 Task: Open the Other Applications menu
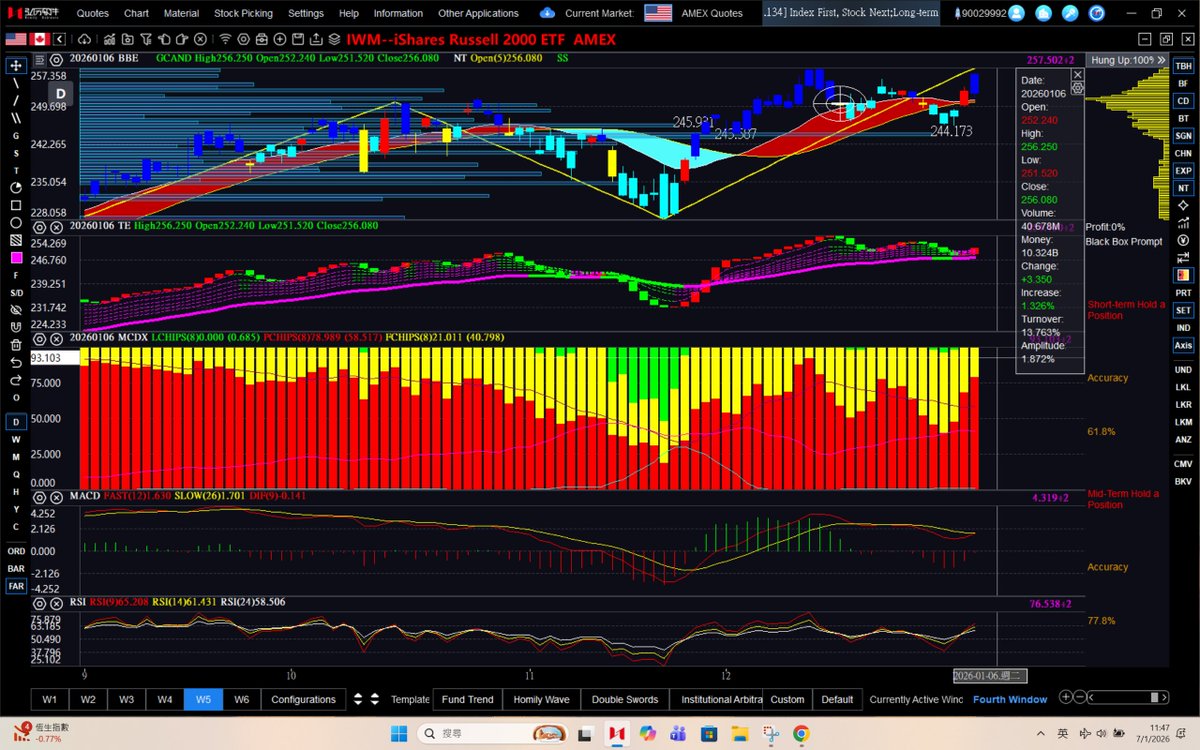pyautogui.click(x=478, y=13)
